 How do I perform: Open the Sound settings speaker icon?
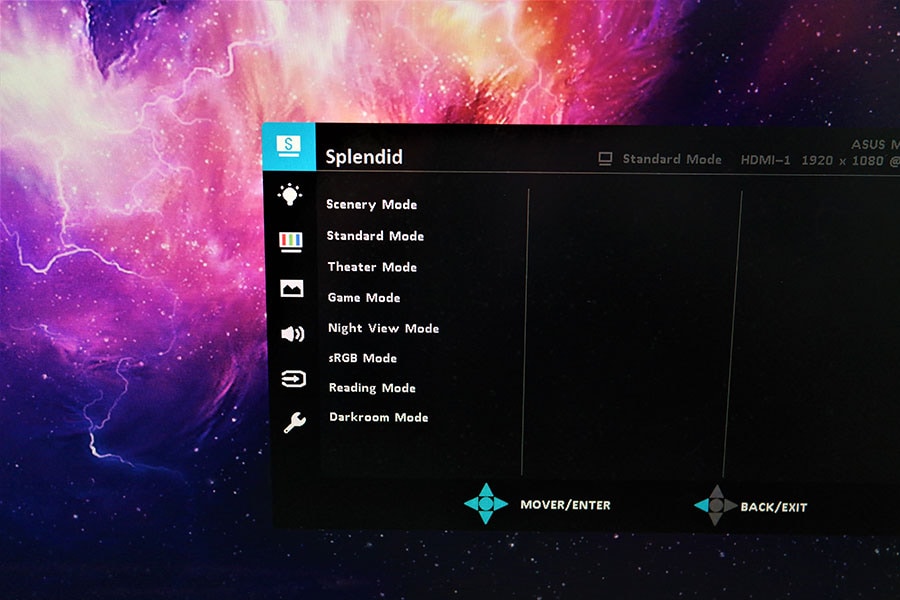[x=292, y=334]
